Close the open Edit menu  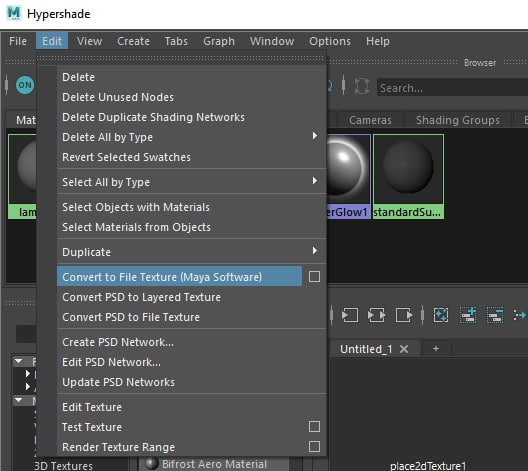coord(52,41)
